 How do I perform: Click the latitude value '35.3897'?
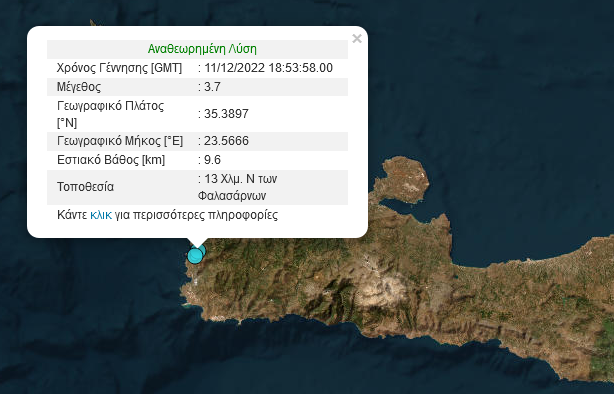226,114
